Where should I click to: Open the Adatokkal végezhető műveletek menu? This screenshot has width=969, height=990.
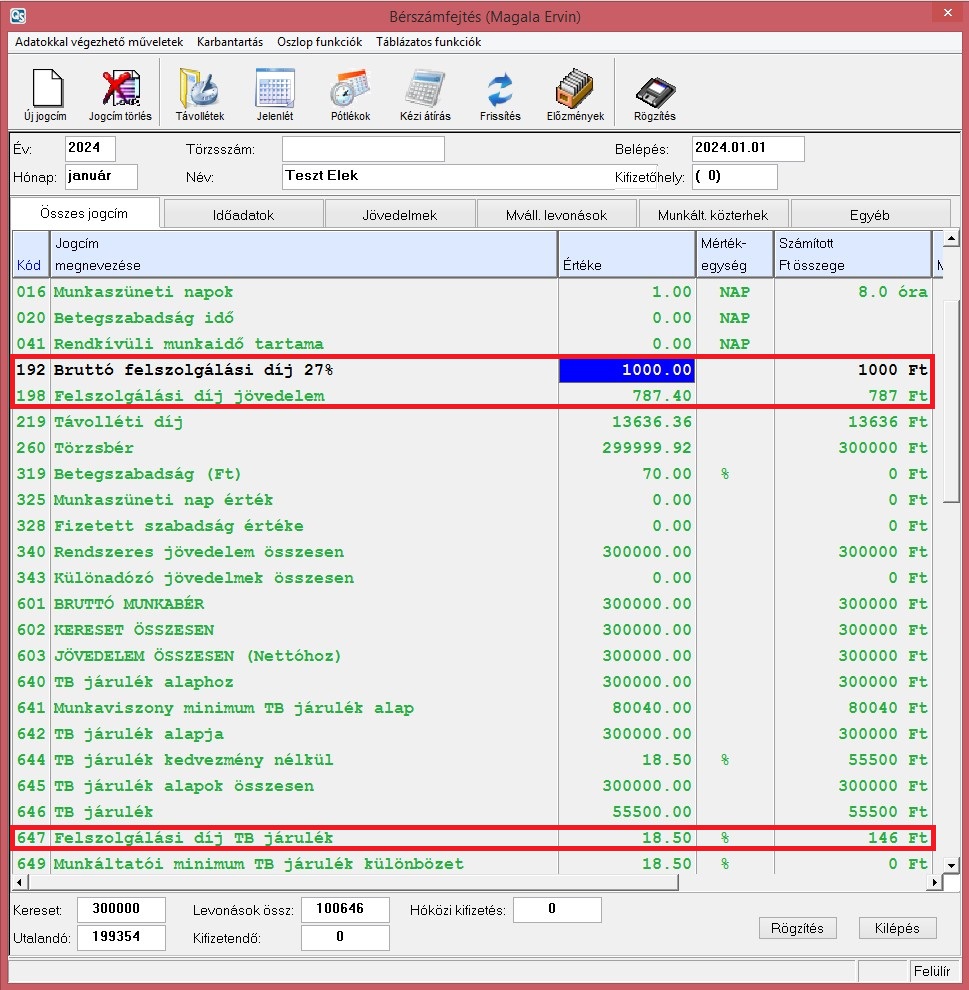click(99, 42)
